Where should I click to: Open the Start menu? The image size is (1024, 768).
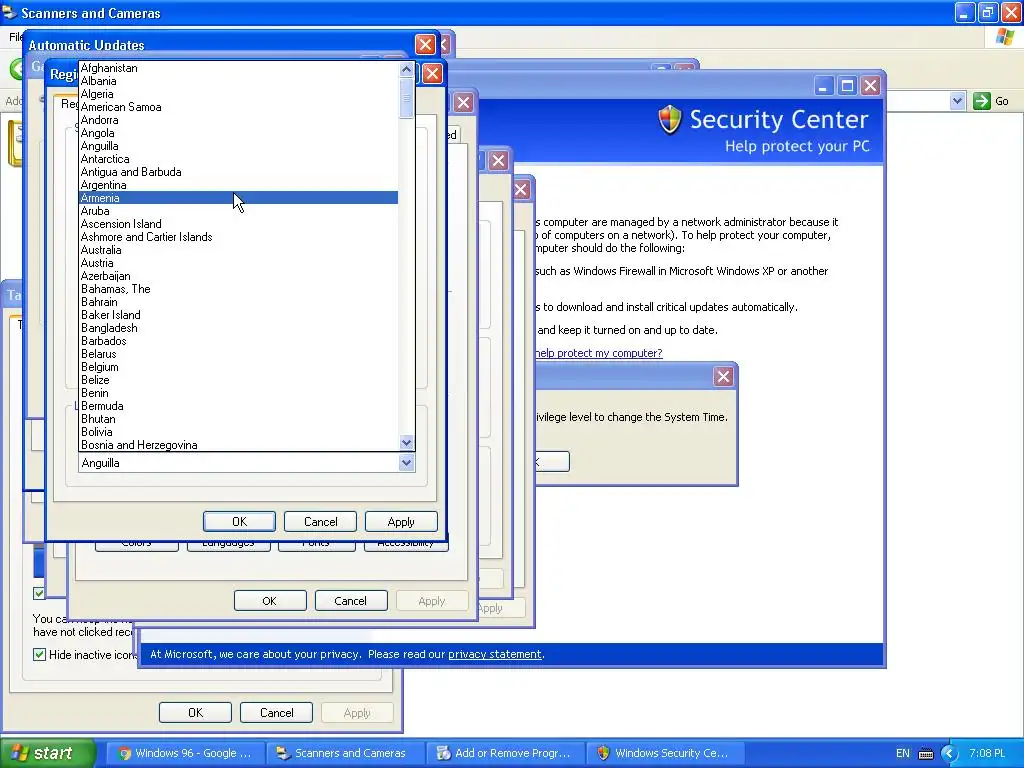point(48,753)
